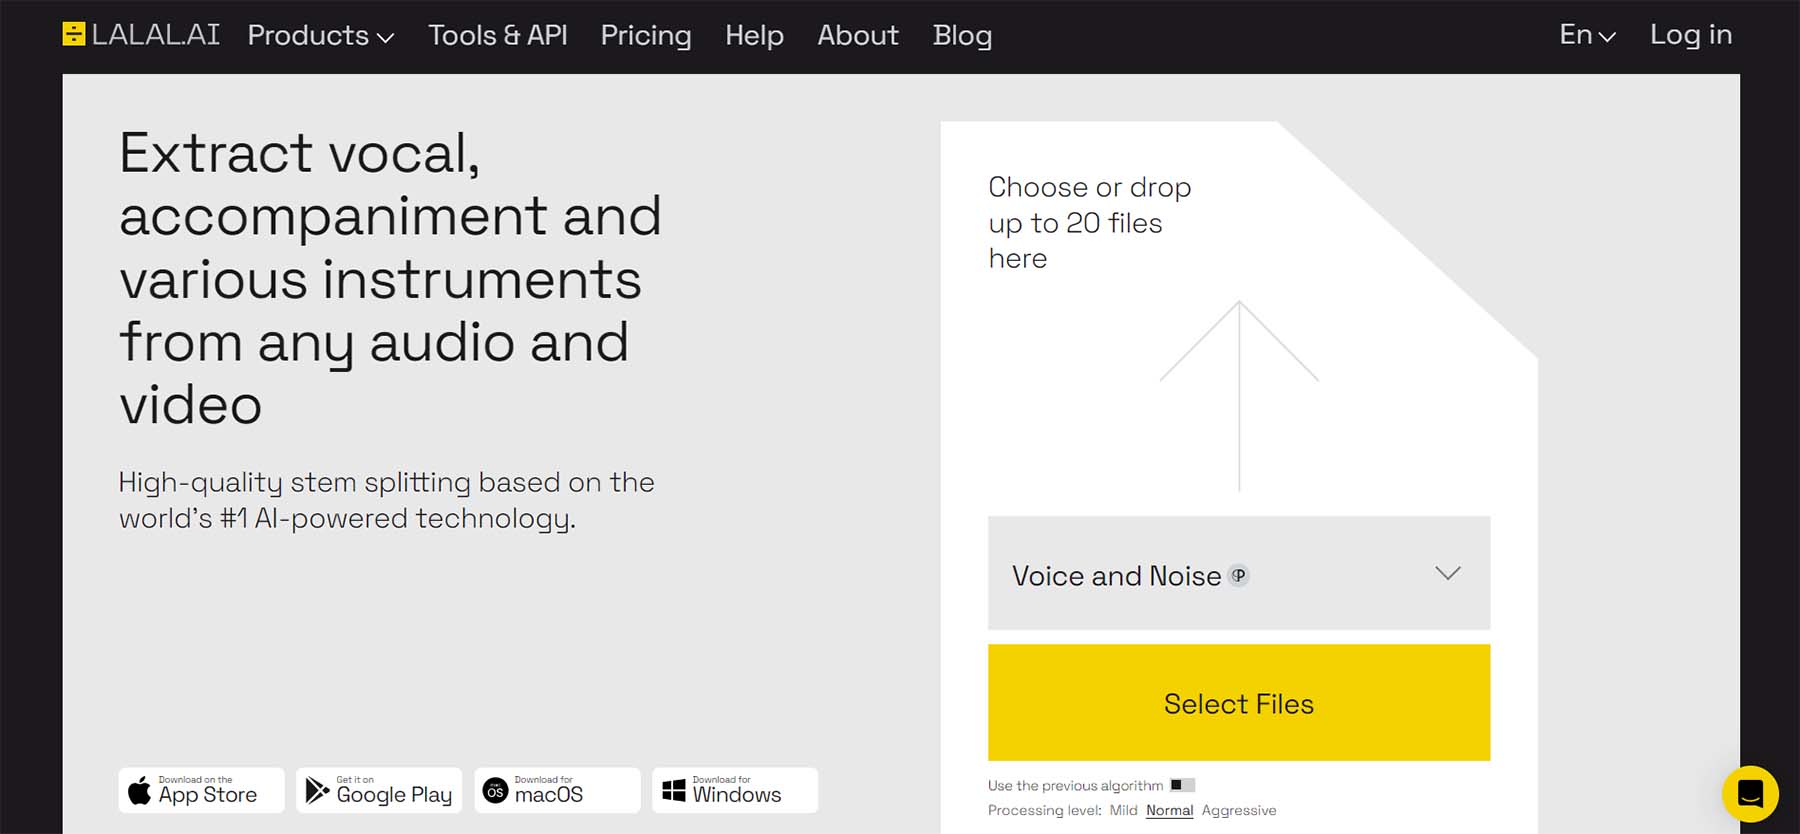Click the Apple App Store download badge
Image resolution: width=1800 pixels, height=834 pixels.
tap(202, 790)
